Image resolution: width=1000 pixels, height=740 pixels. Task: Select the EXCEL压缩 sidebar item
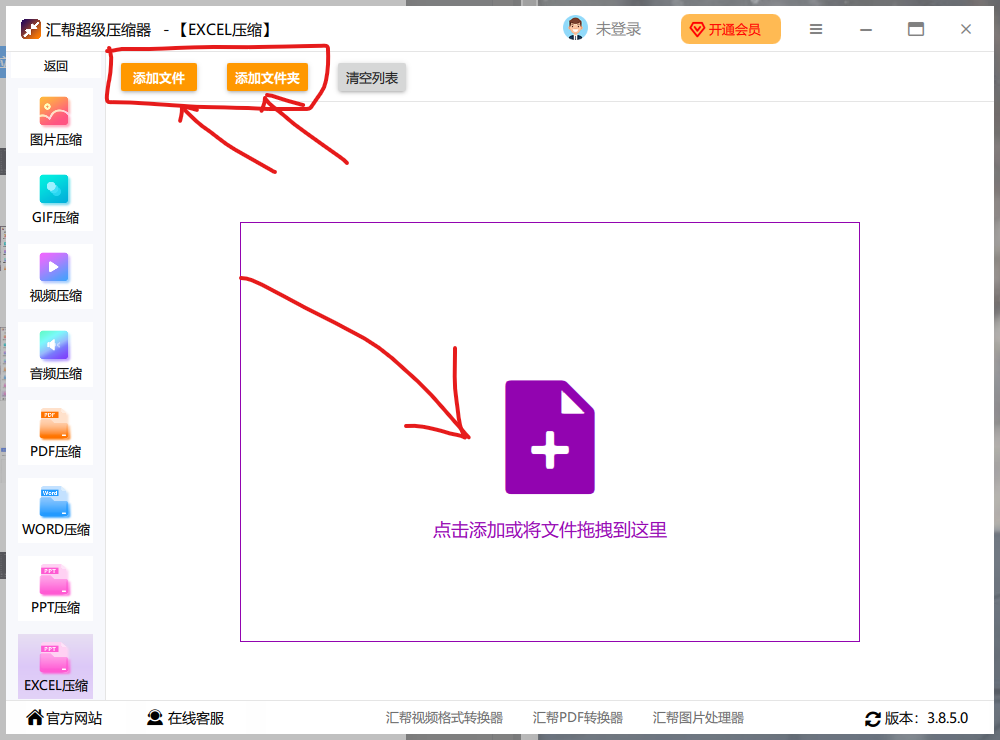[x=55, y=667]
